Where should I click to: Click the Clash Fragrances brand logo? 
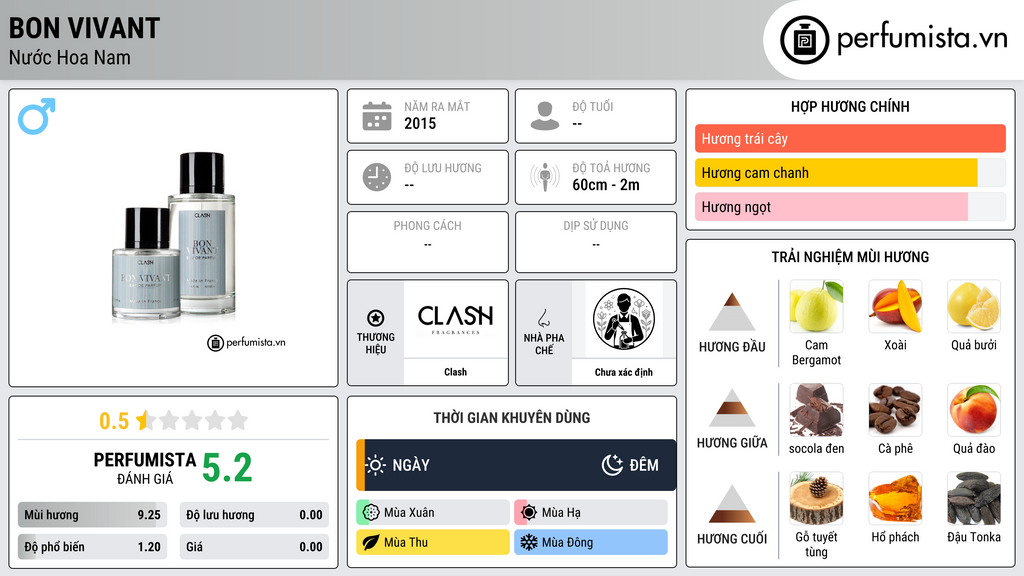[x=455, y=319]
